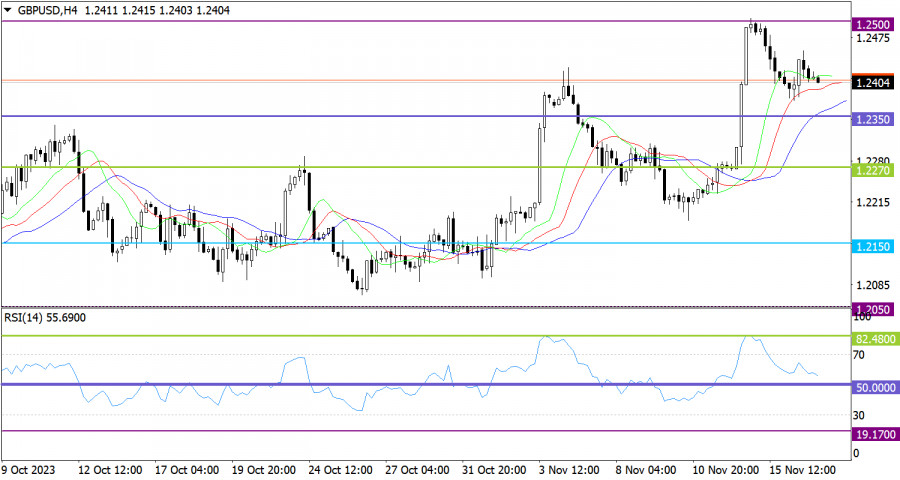The width and height of the screenshot is (900, 480).
Task: Click the RSI 50.0000 midline label
Action: pos(875,388)
